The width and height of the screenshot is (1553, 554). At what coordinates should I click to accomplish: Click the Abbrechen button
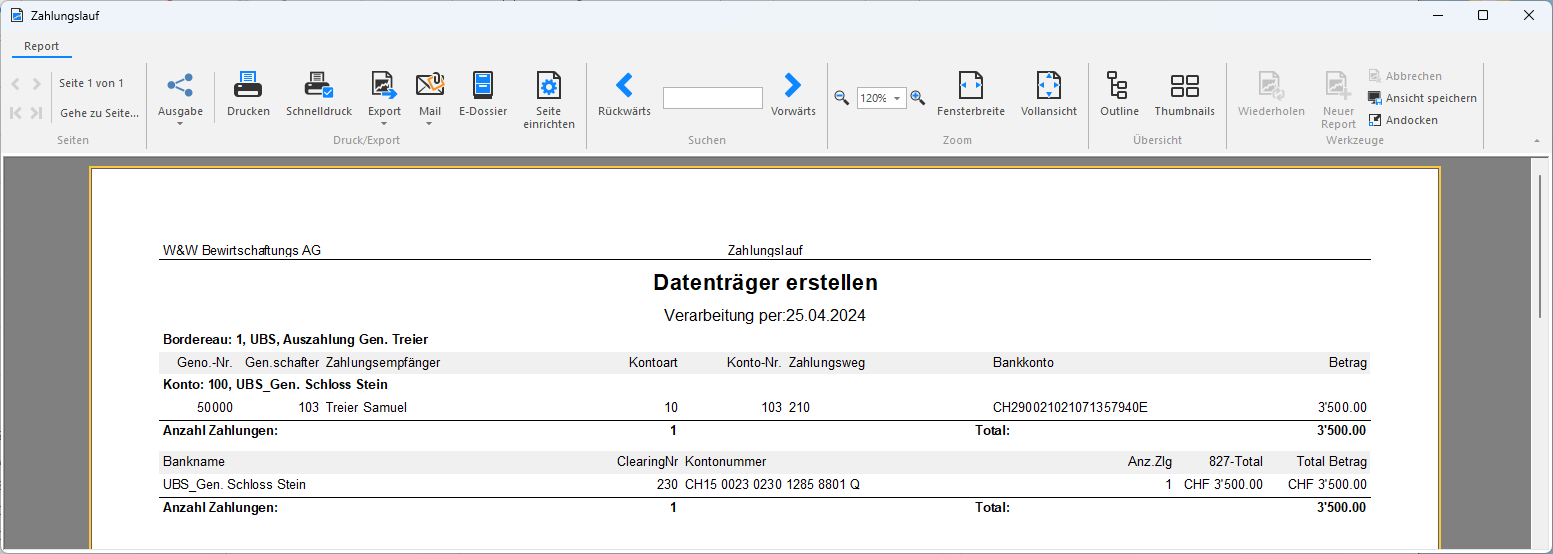pyautogui.click(x=1405, y=76)
